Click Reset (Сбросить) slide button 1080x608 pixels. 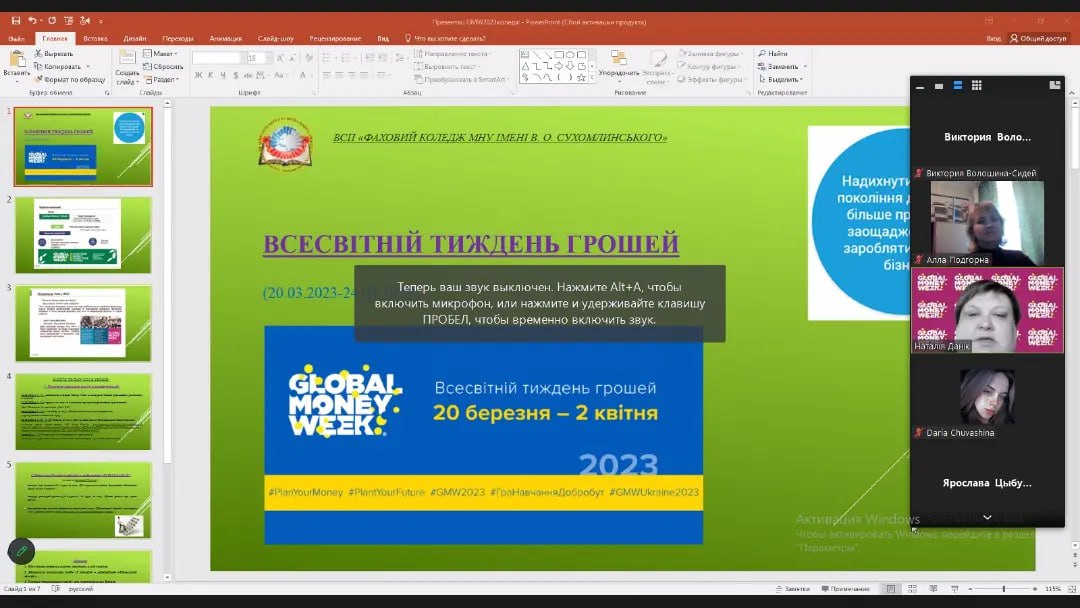tap(163, 66)
